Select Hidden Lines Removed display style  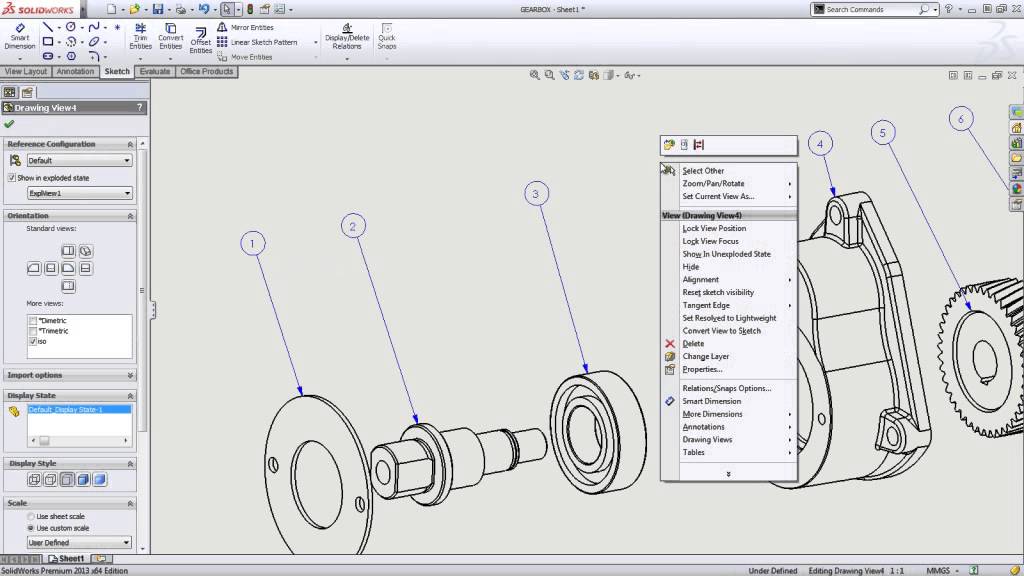click(x=67, y=480)
